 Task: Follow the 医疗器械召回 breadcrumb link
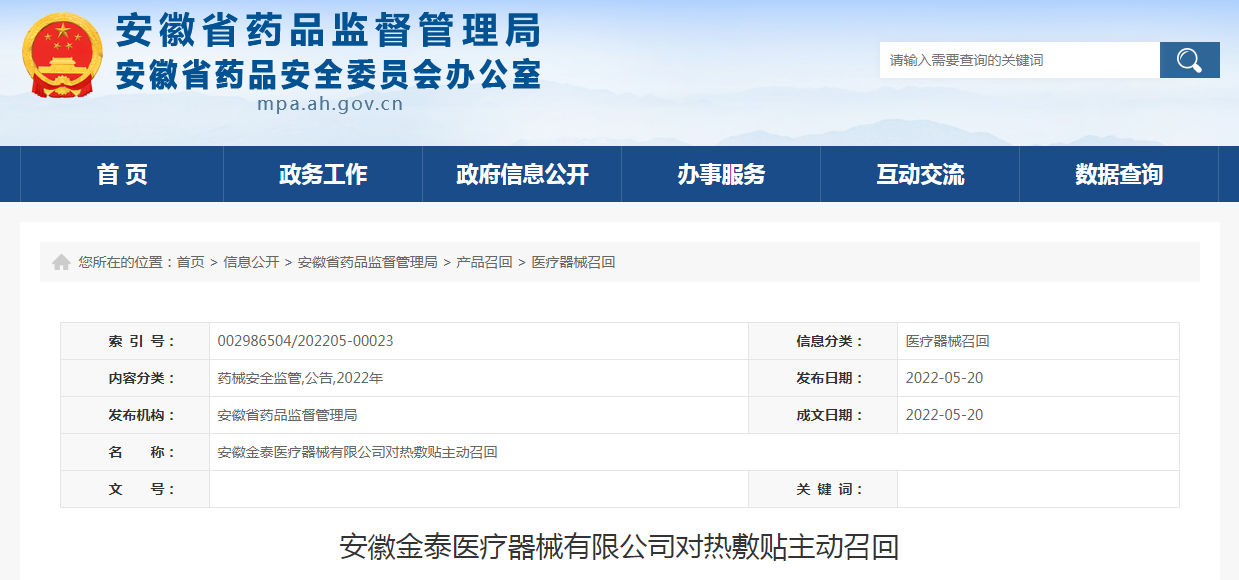tap(573, 262)
